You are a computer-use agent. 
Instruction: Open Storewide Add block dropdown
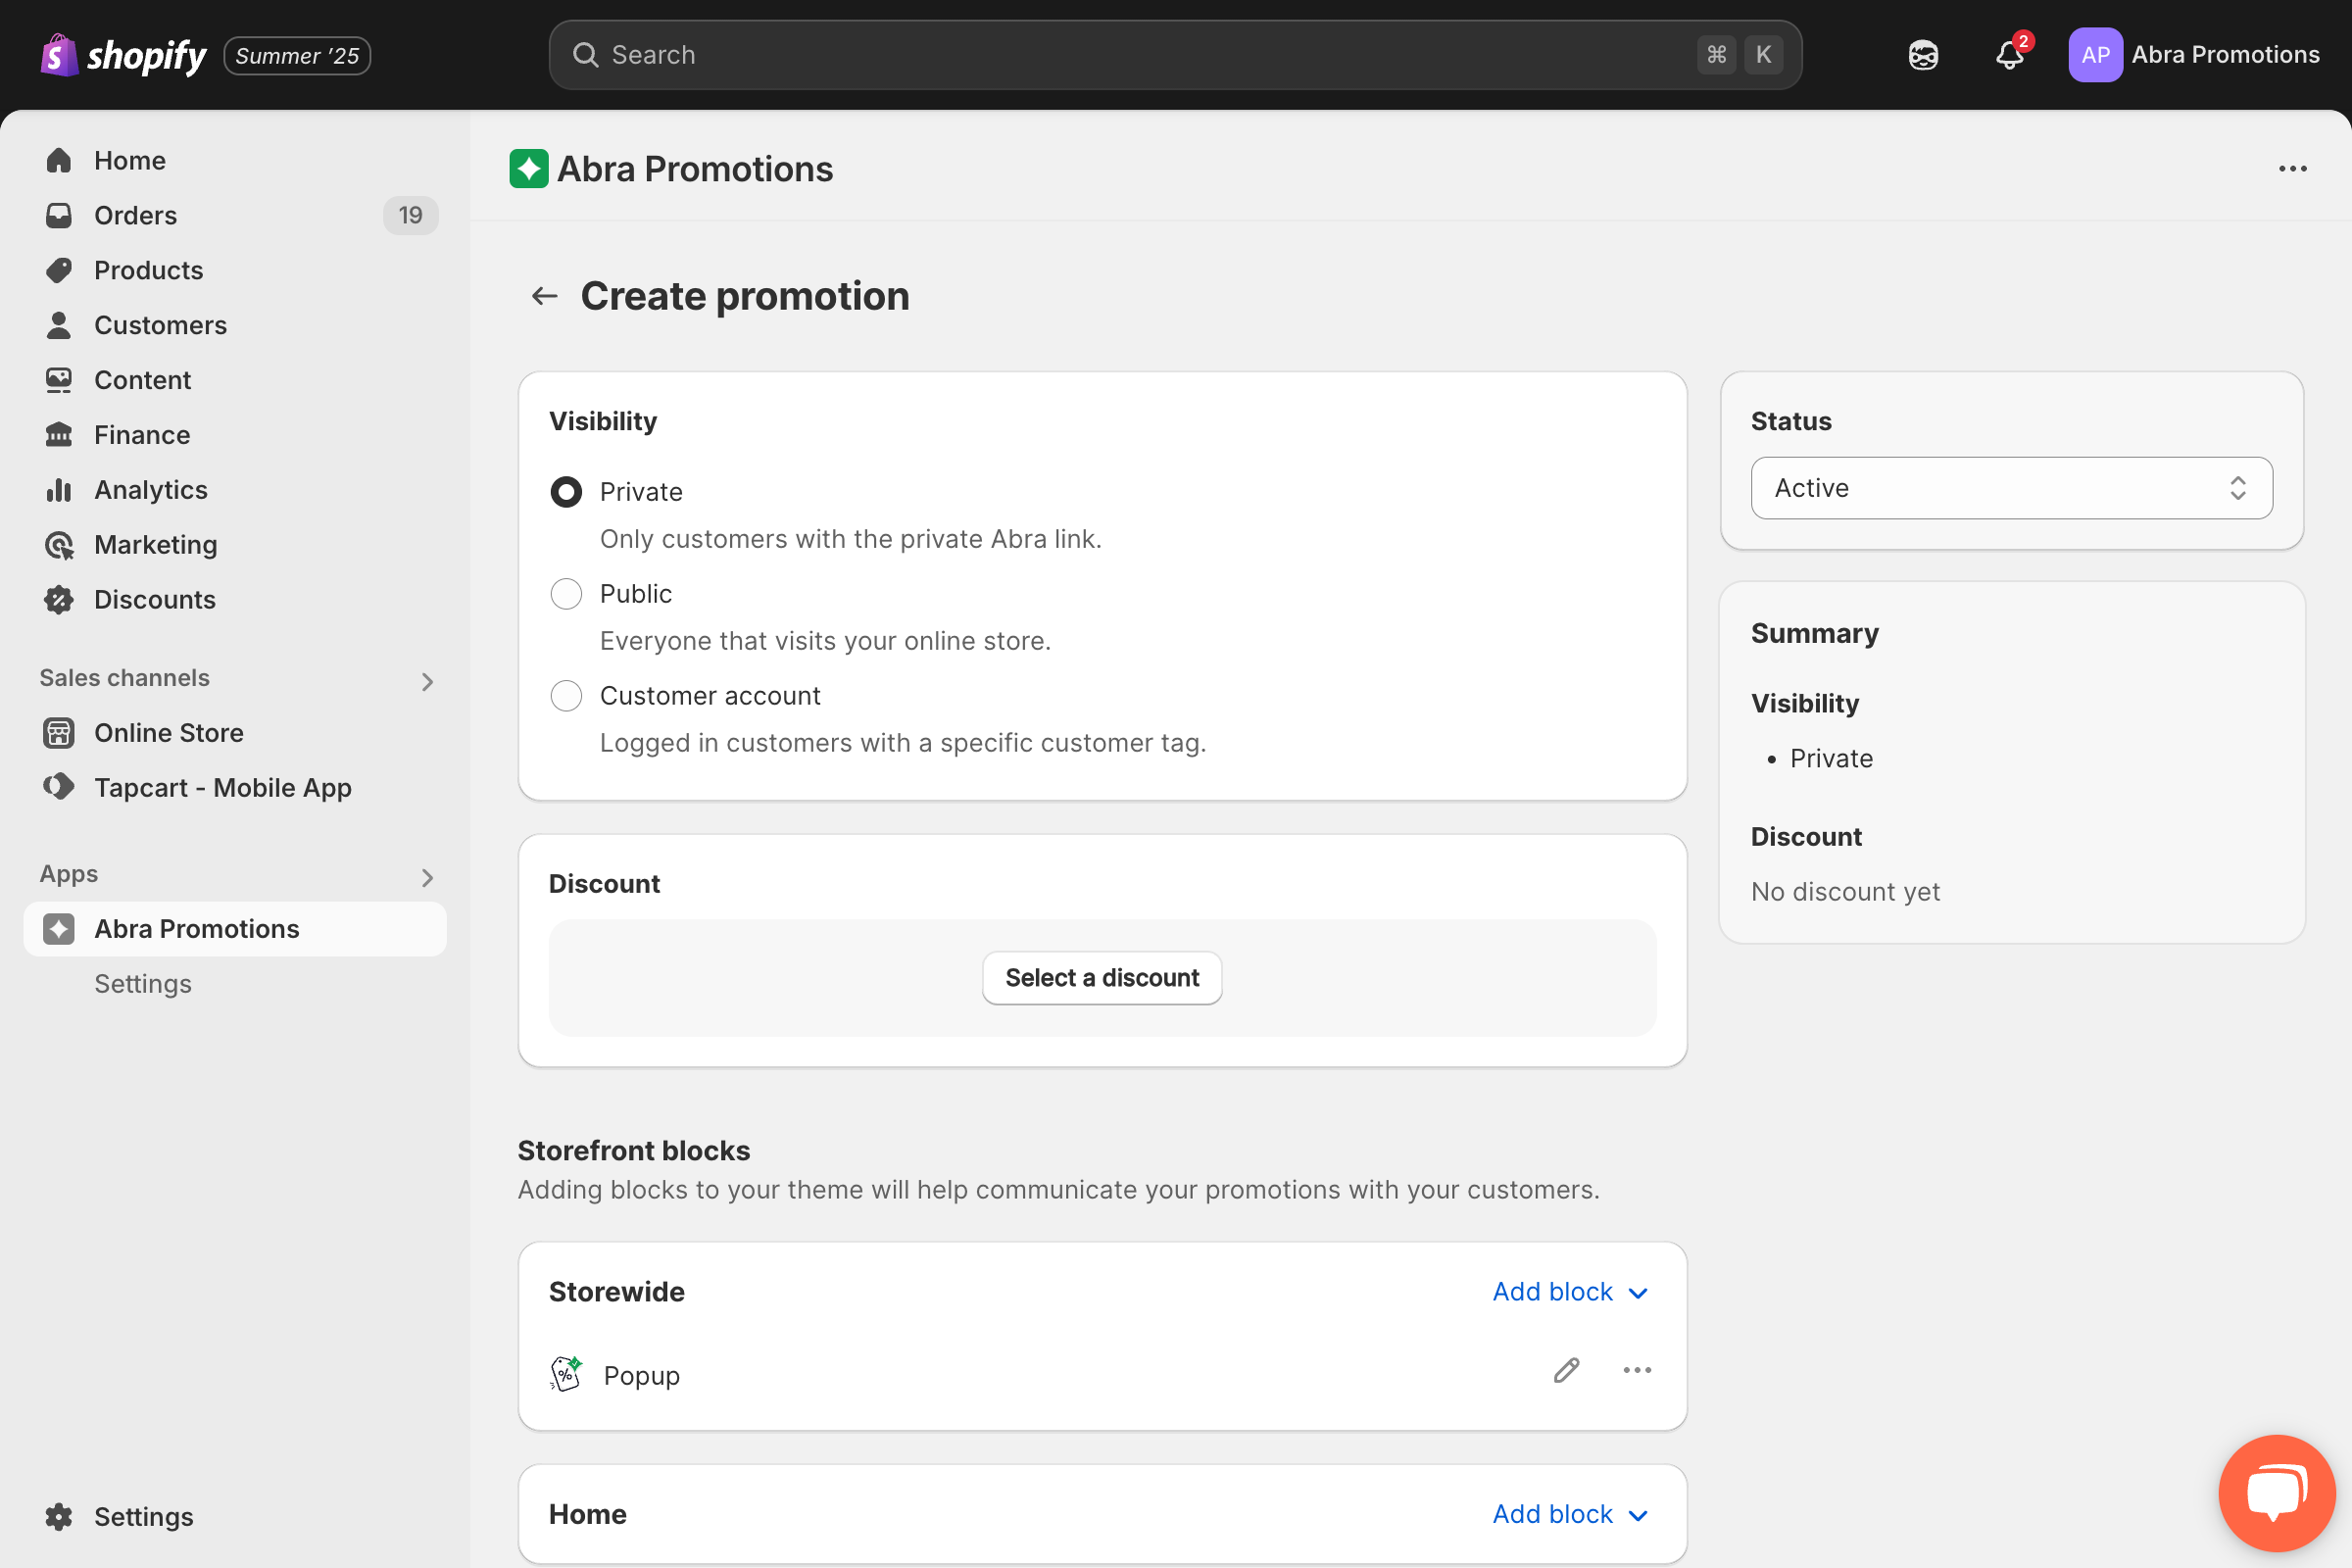coord(1570,1292)
